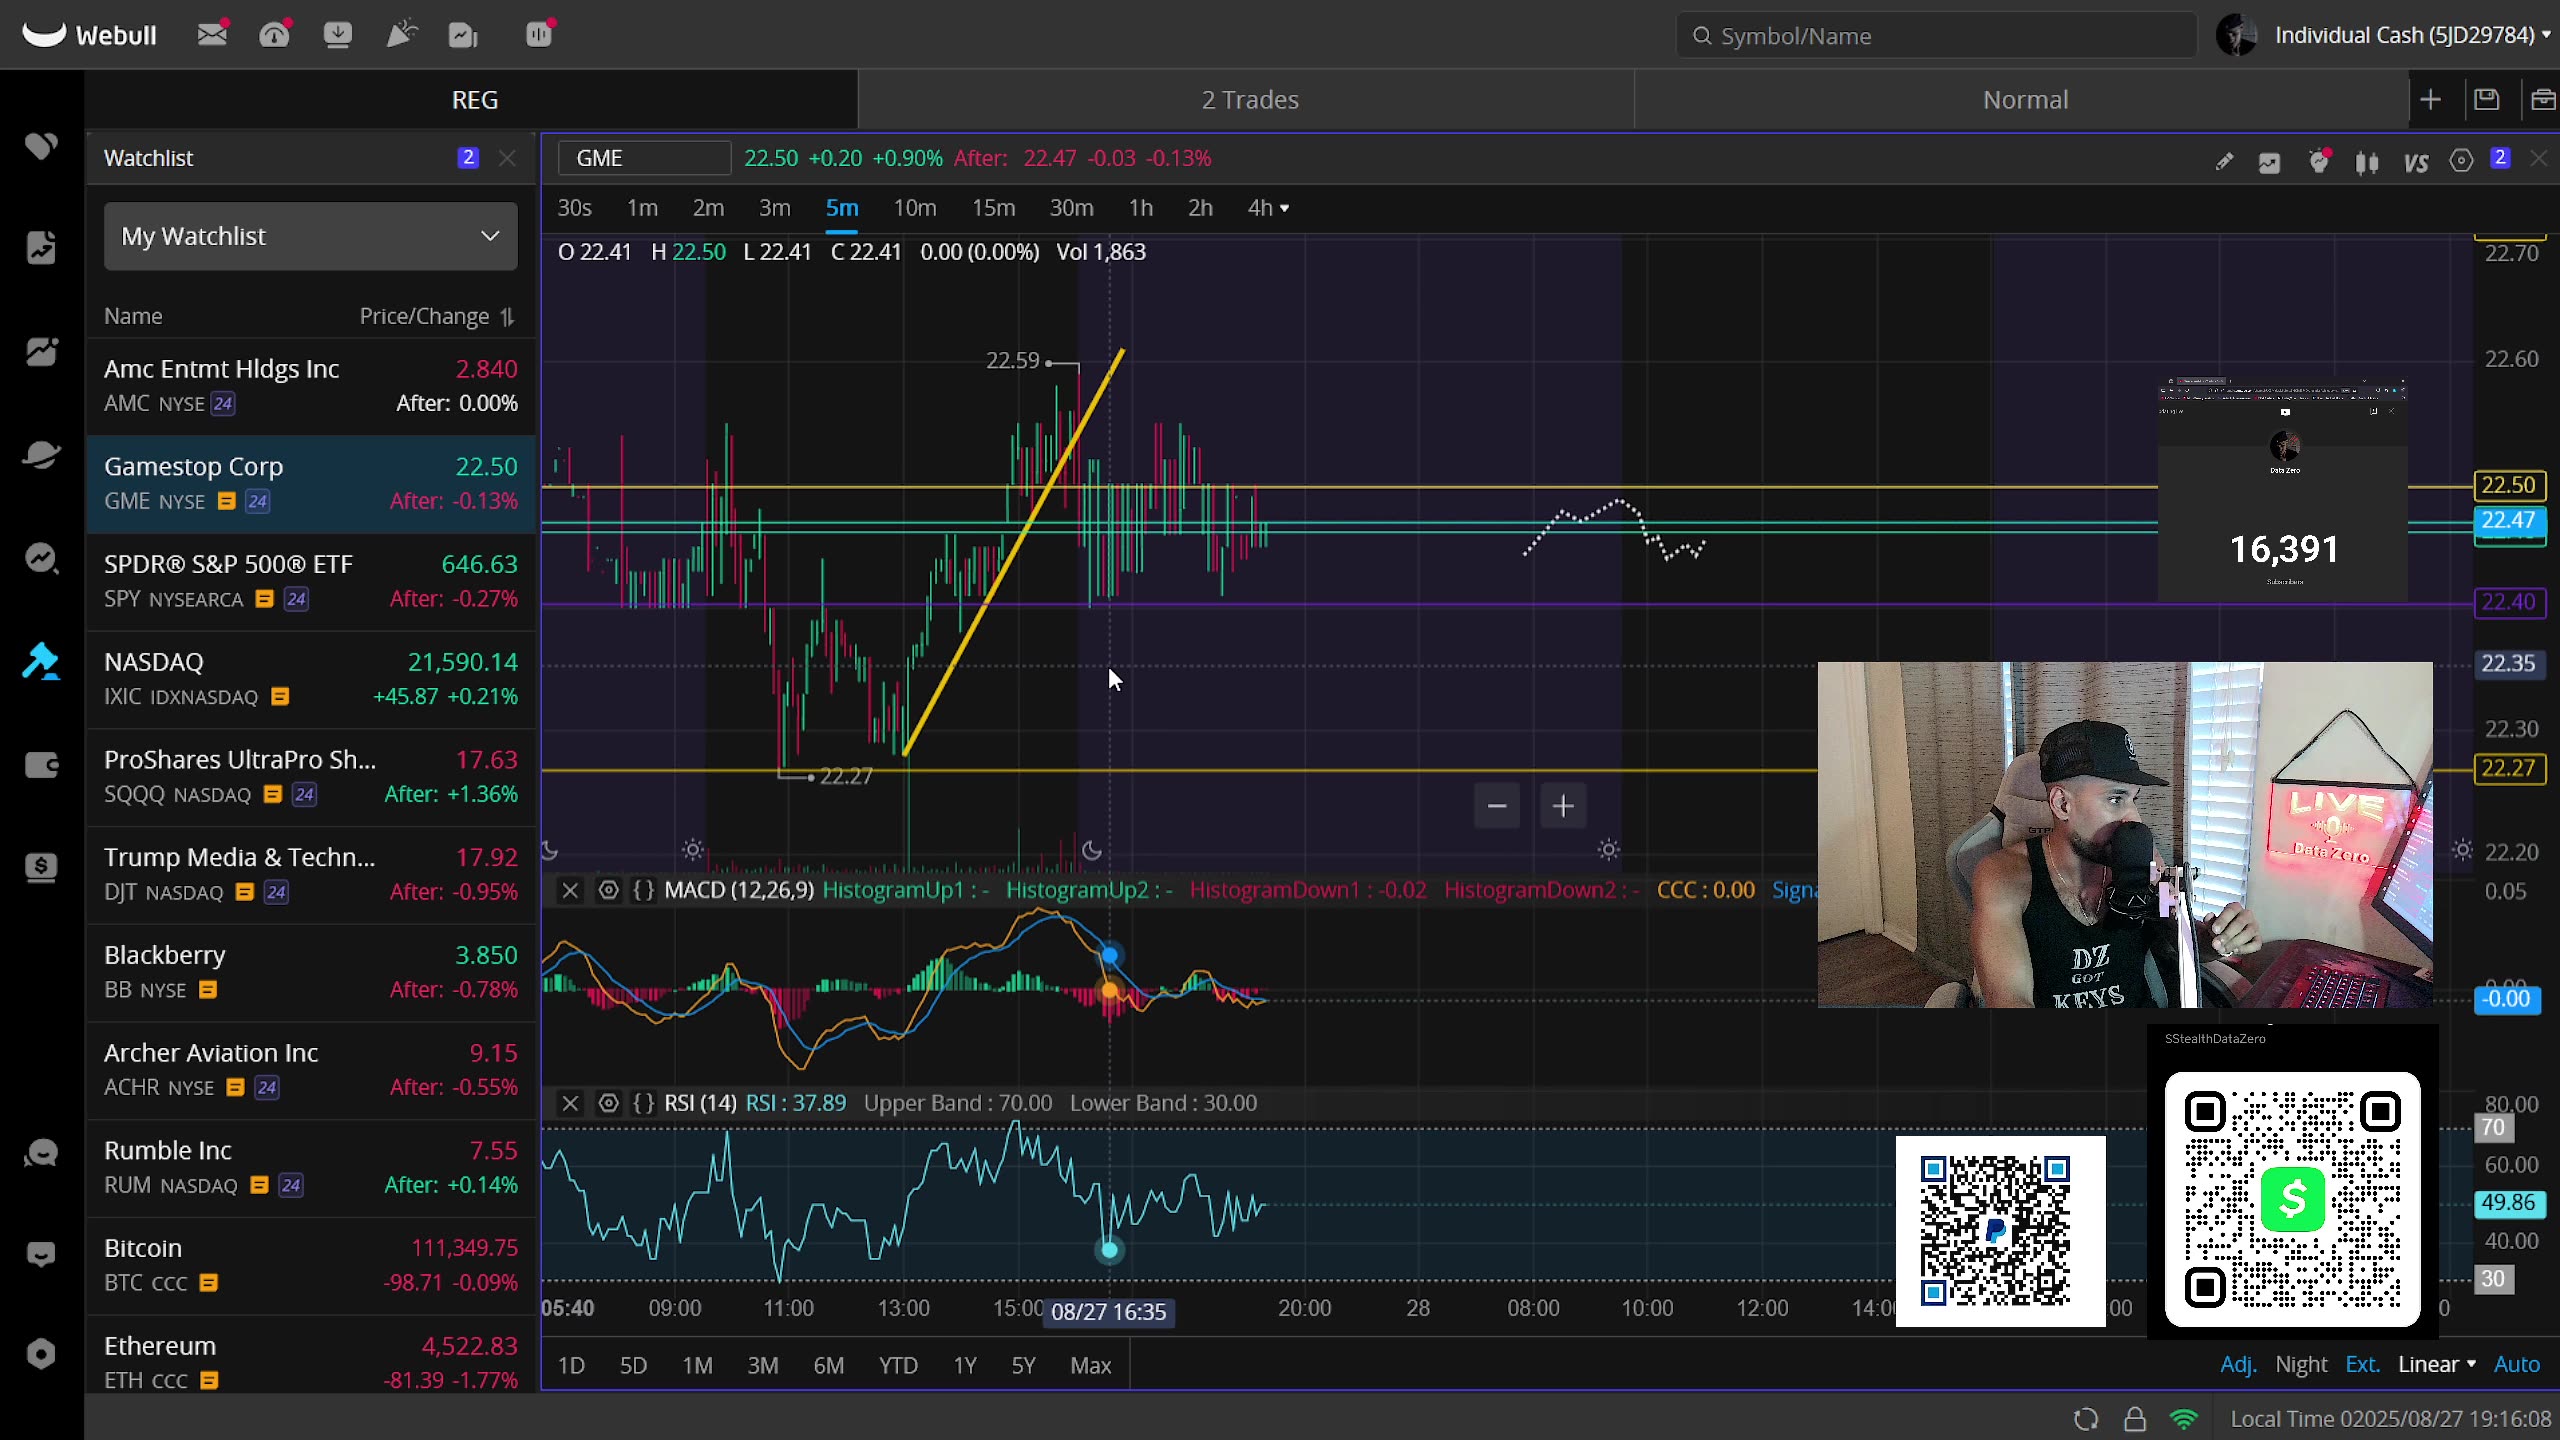
Task: Select the 1D range tab below chart
Action: pos(572,1365)
